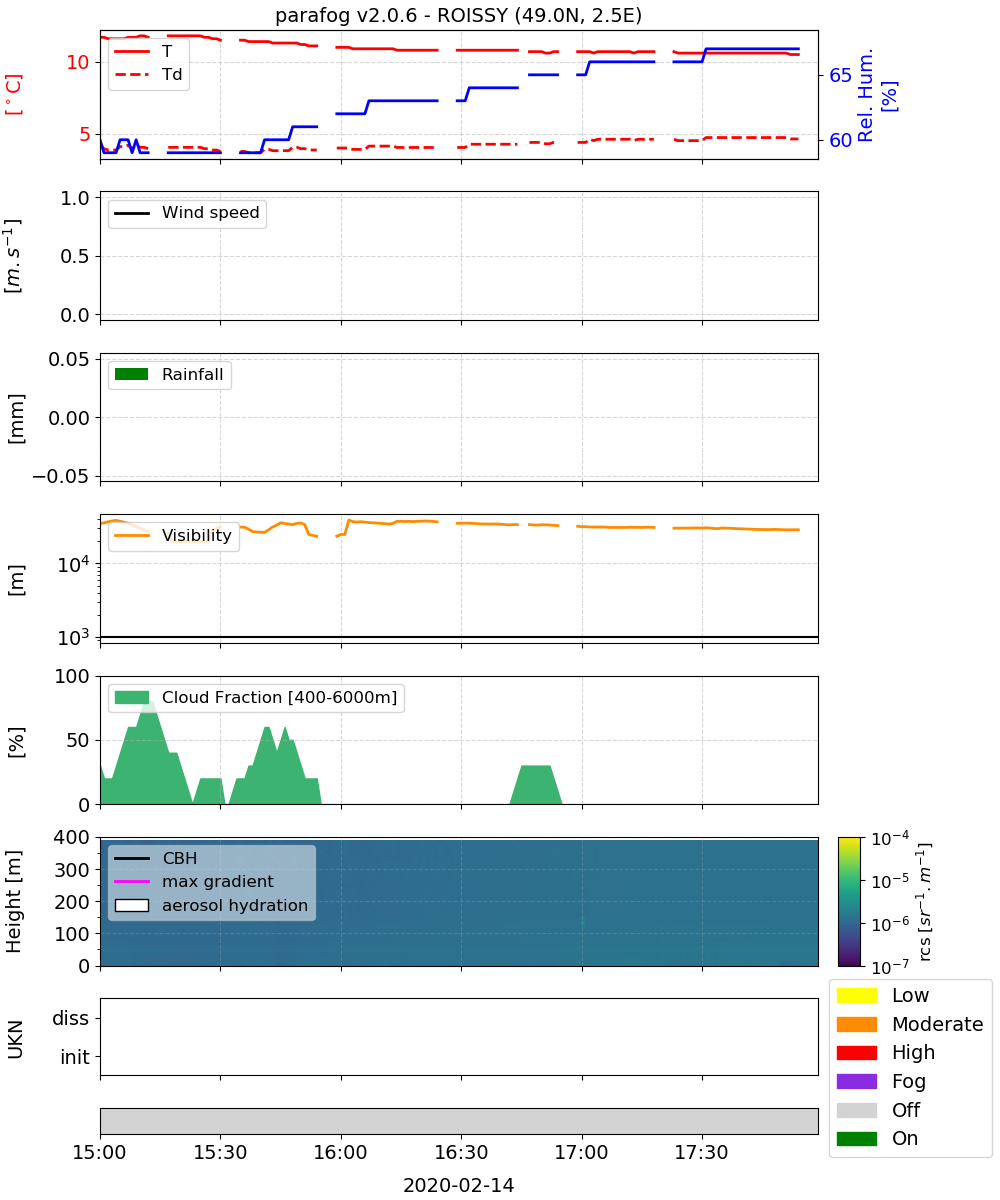Click the yellow Low legend swatch
This screenshot has height=1200, width=1000.
857,995
